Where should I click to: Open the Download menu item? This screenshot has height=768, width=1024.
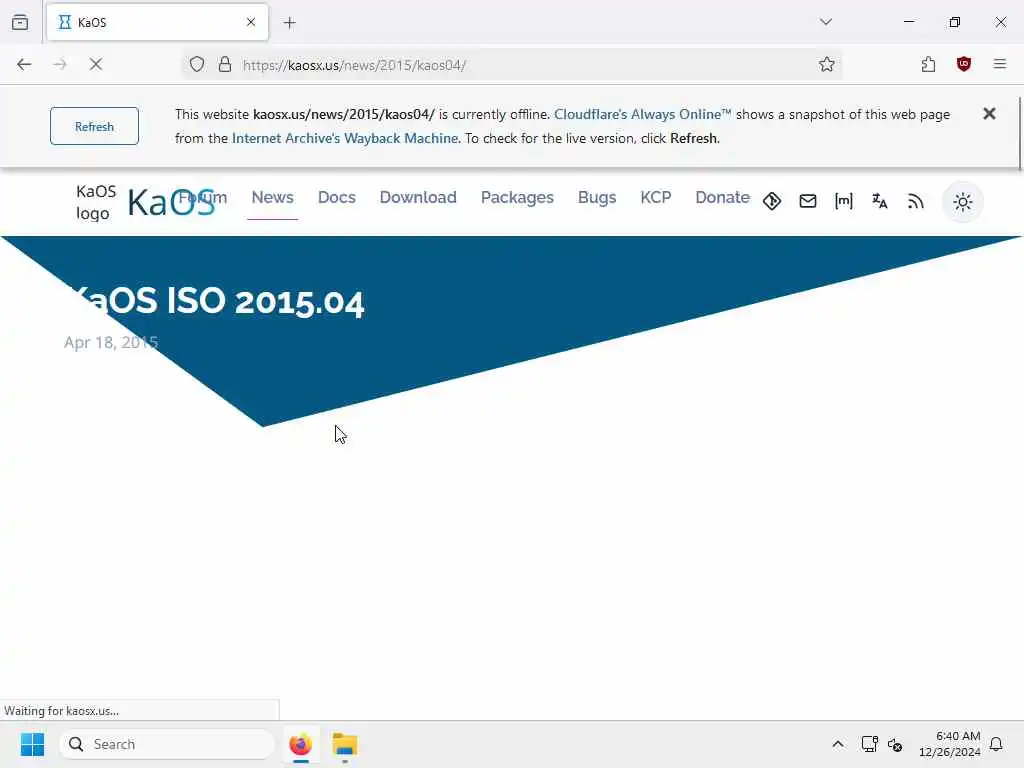pos(418,197)
